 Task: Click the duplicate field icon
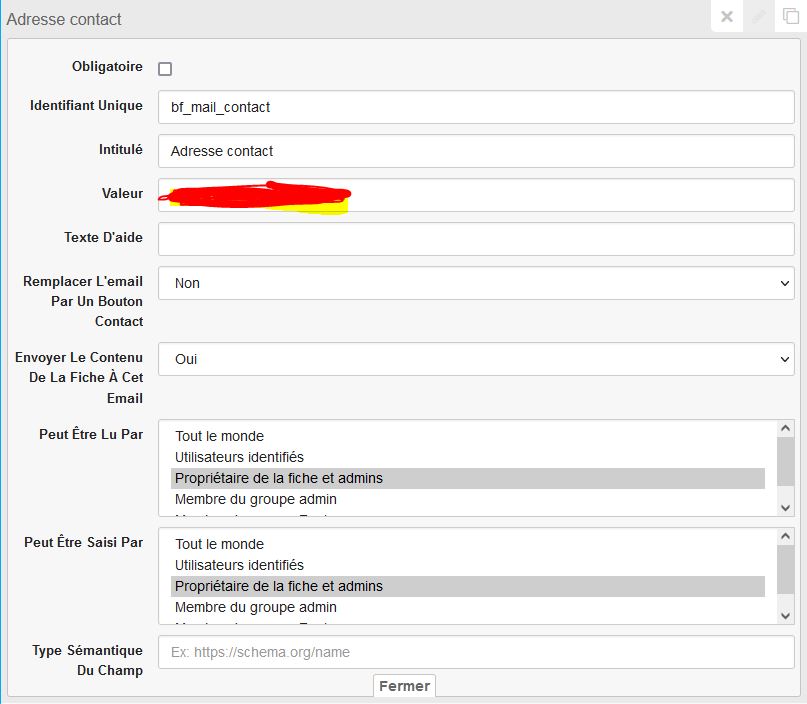[790, 17]
